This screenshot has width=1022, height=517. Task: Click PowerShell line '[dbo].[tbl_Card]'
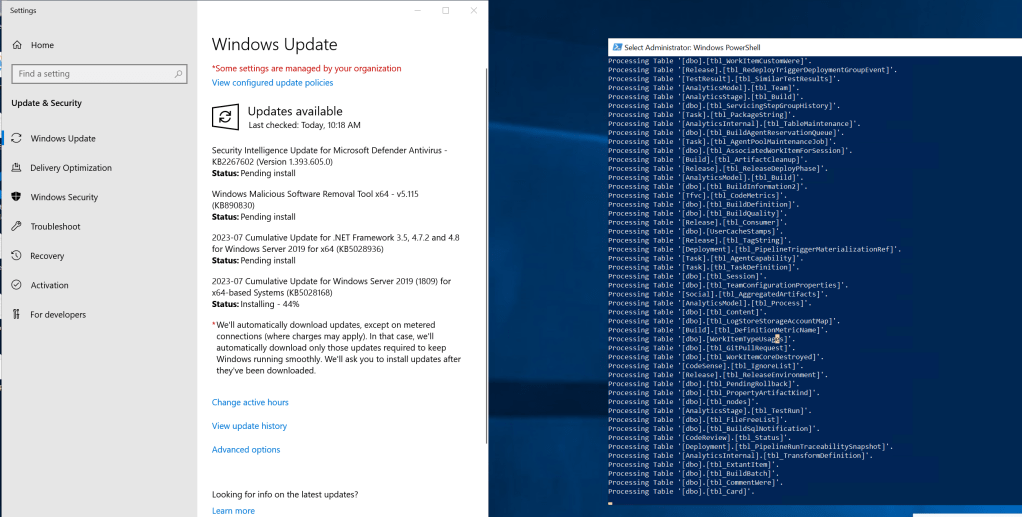pos(680,492)
